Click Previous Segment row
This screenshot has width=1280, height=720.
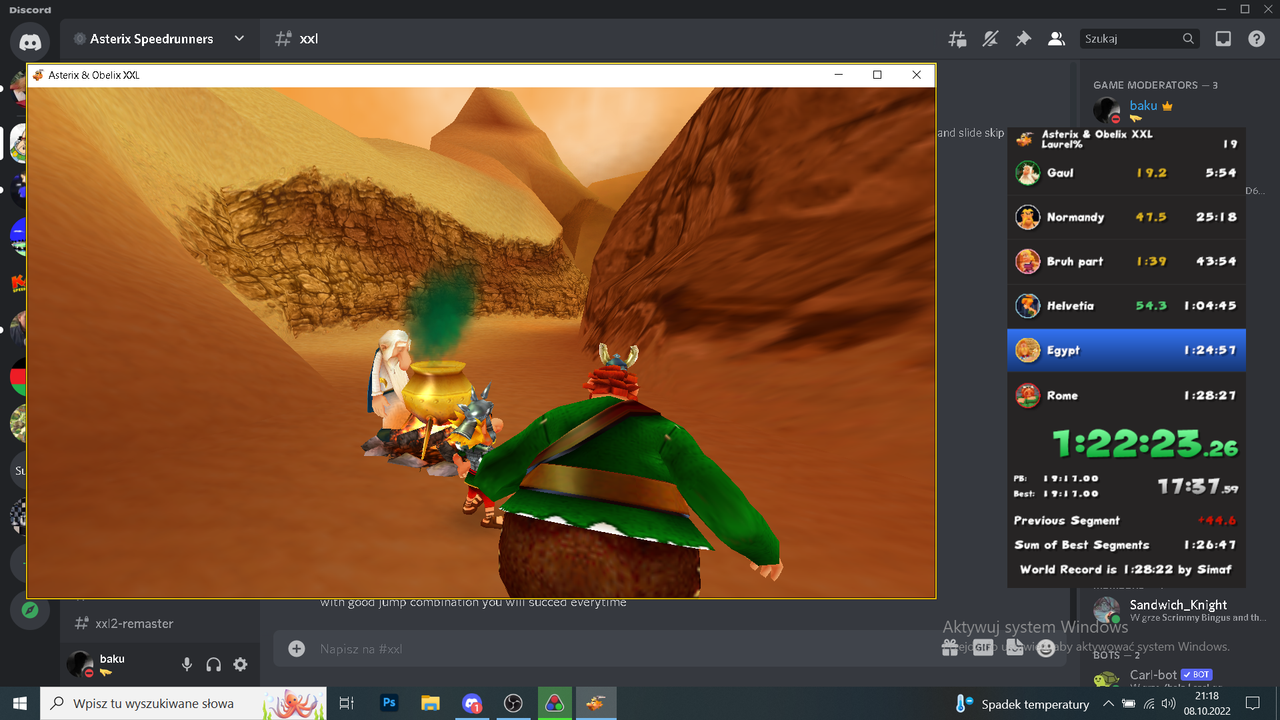pos(1127,521)
